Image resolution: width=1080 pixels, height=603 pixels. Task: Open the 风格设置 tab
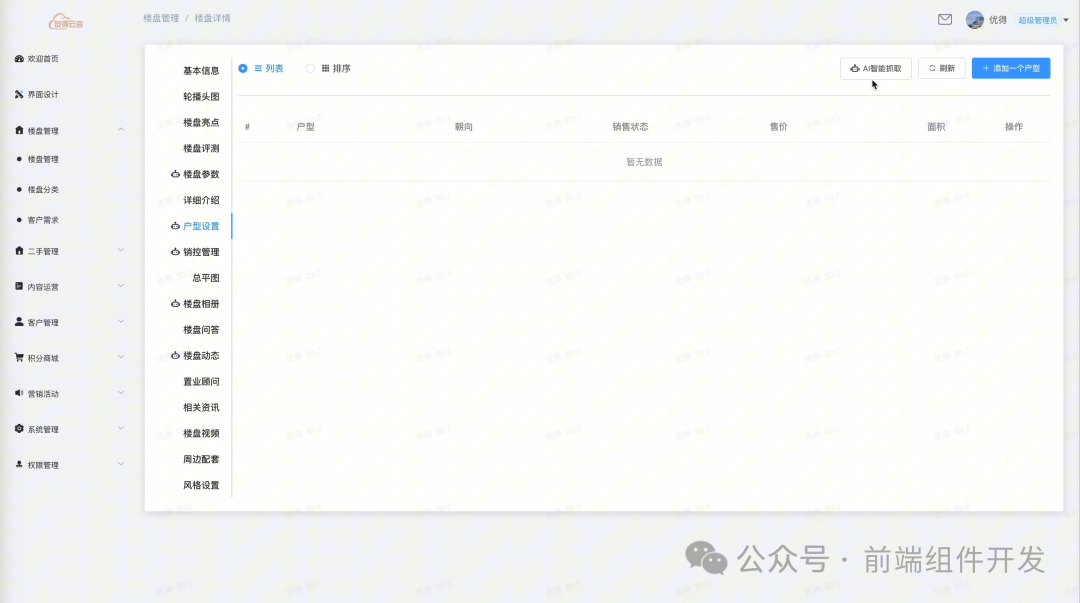(201, 485)
